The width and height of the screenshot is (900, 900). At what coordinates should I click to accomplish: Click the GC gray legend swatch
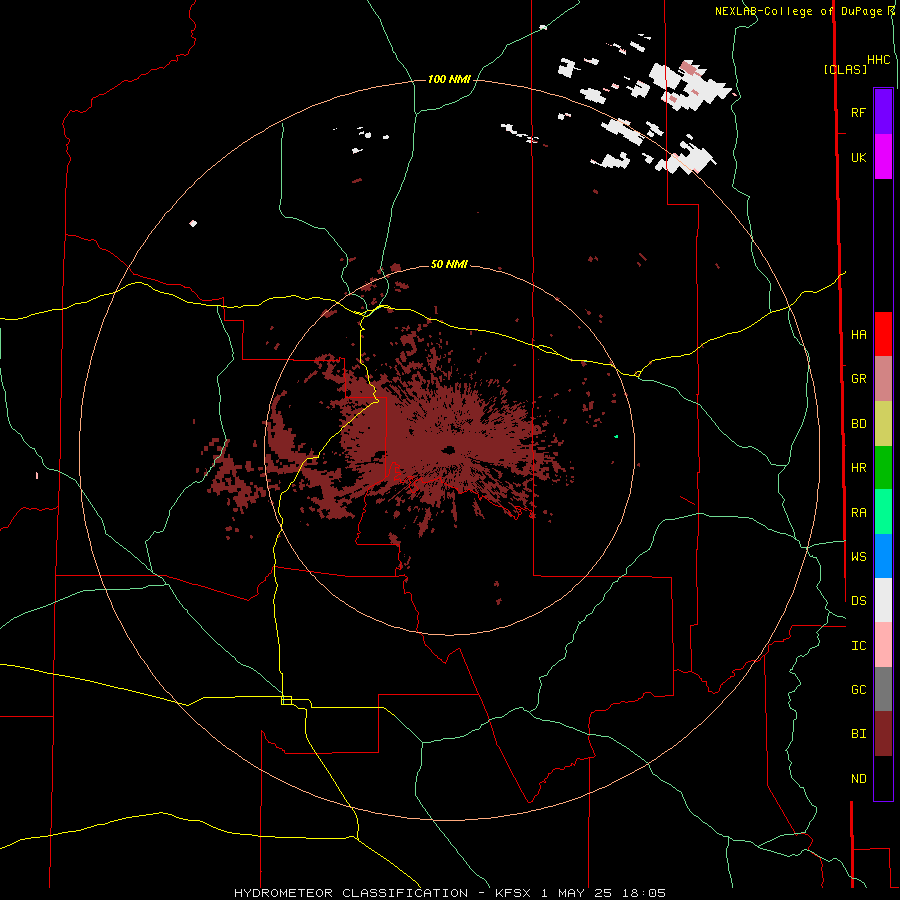(x=883, y=689)
